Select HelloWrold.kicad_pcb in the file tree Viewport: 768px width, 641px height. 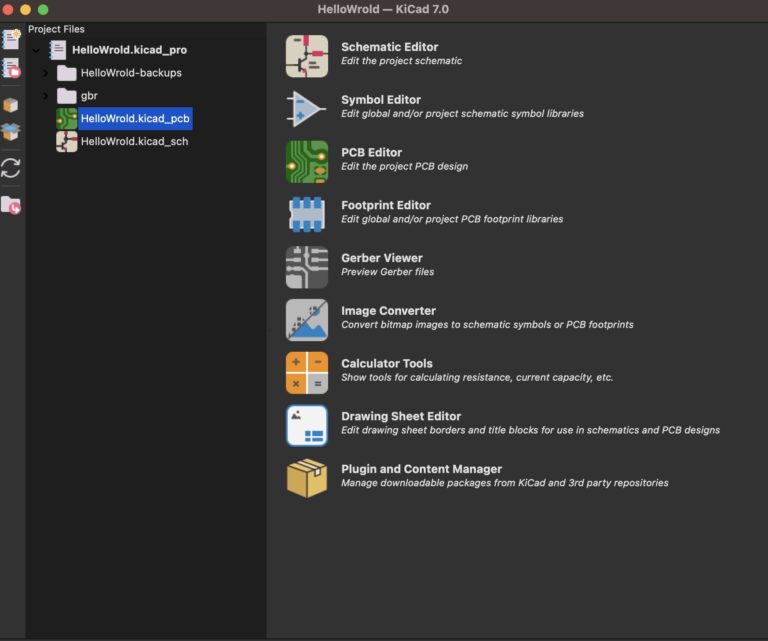pos(134,119)
